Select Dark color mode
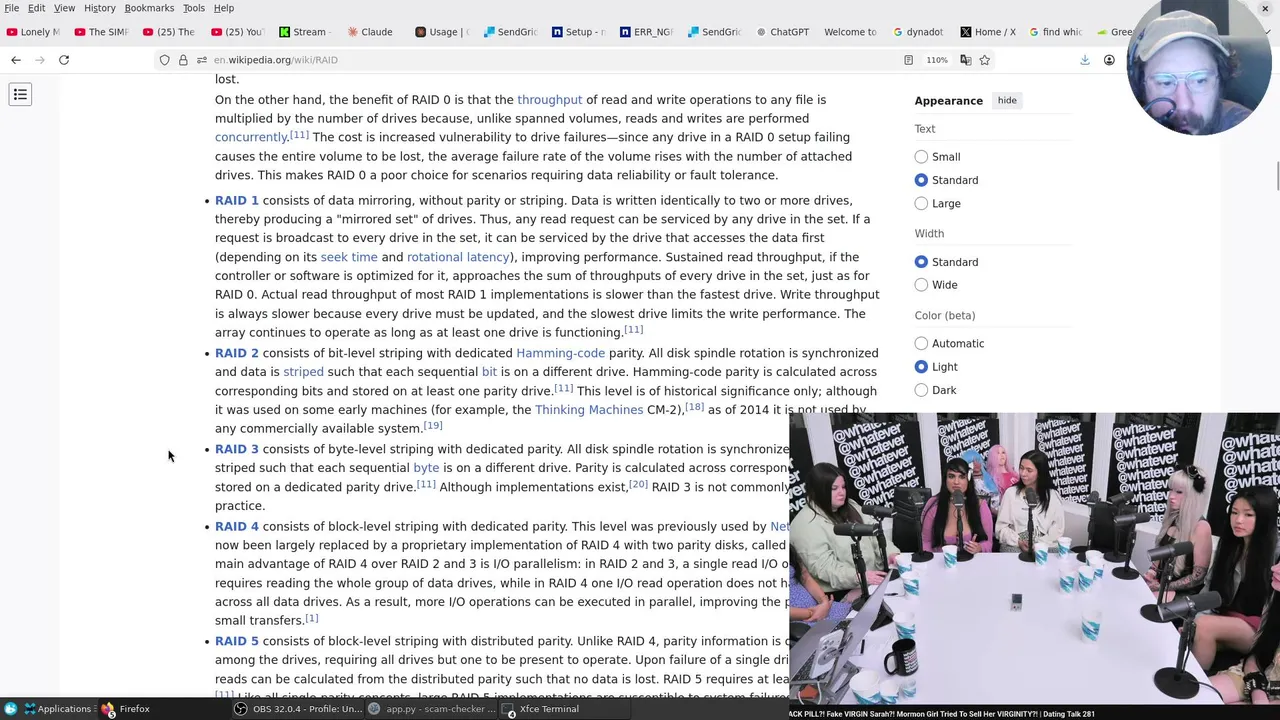 click(x=921, y=390)
